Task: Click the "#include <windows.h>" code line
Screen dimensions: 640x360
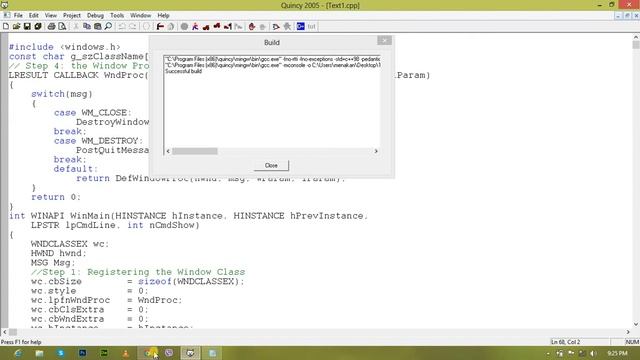Action: (x=64, y=47)
